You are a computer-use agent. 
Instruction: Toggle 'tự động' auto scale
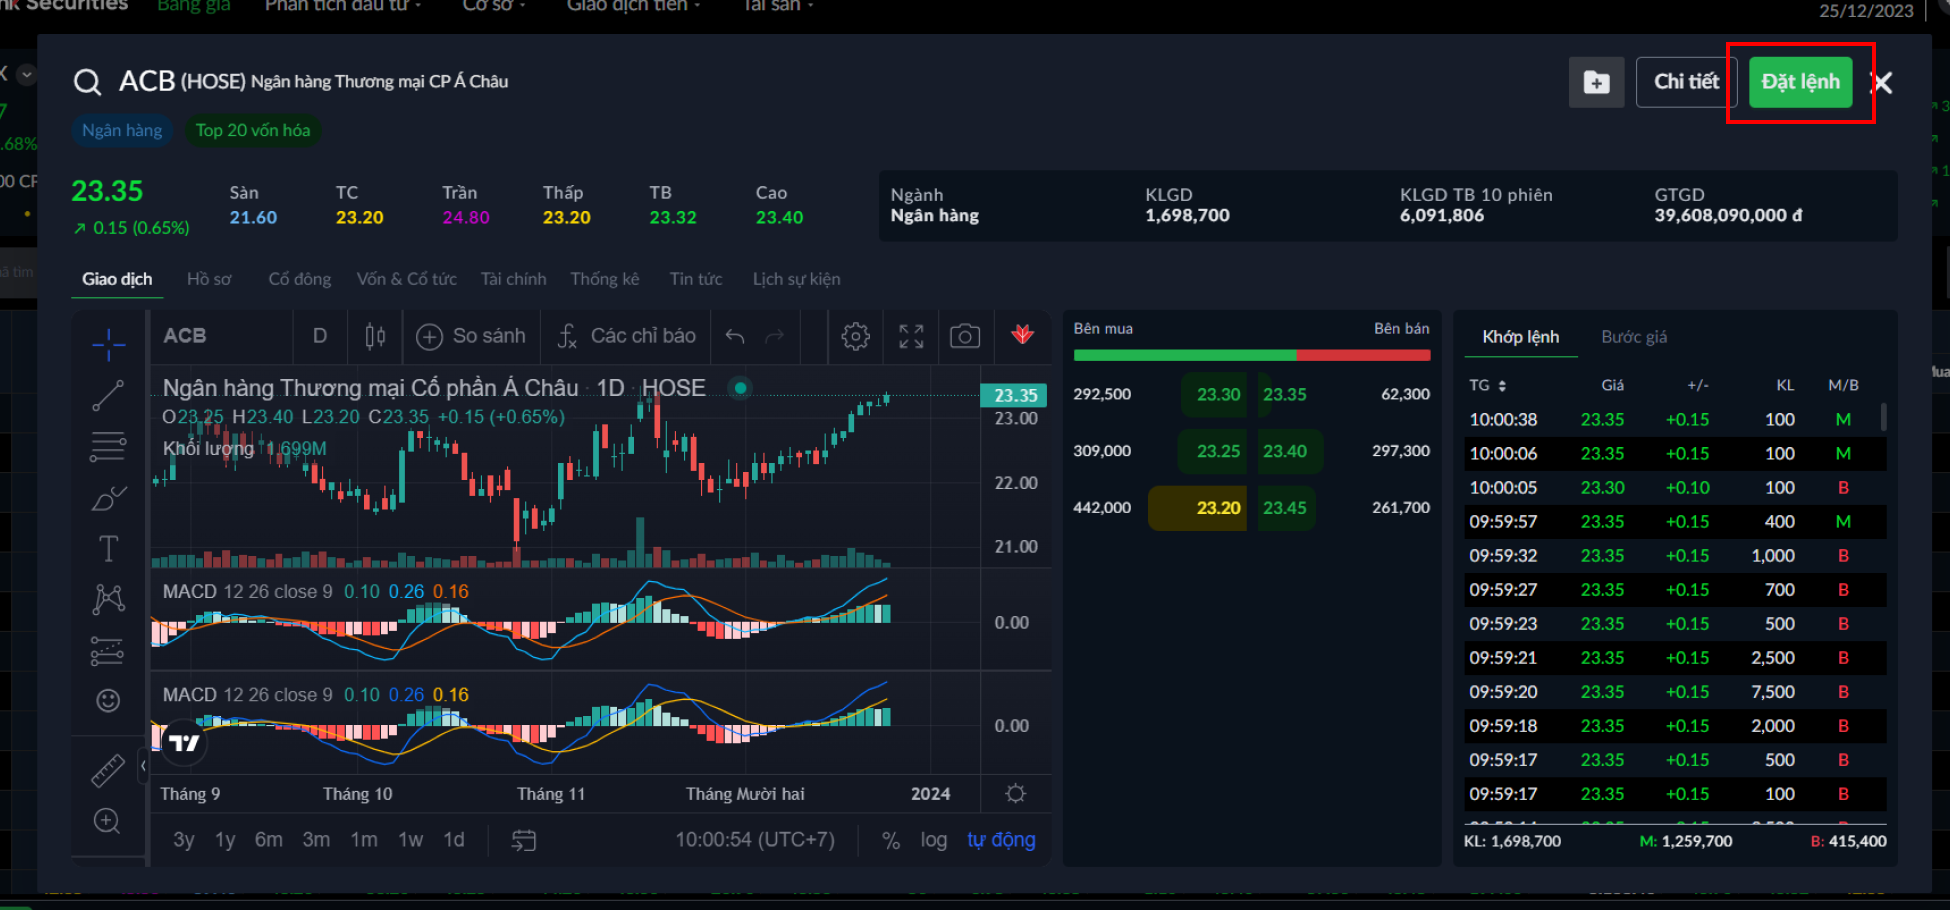1001,840
